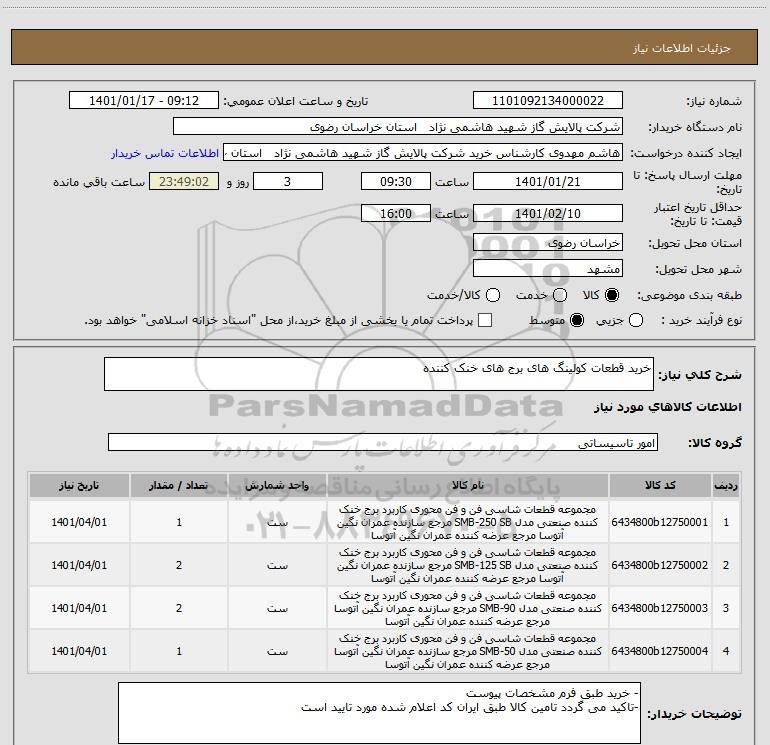This screenshot has height=745, width=770.
Task: Click the واحد شمارش column header
Action: (x=277, y=486)
